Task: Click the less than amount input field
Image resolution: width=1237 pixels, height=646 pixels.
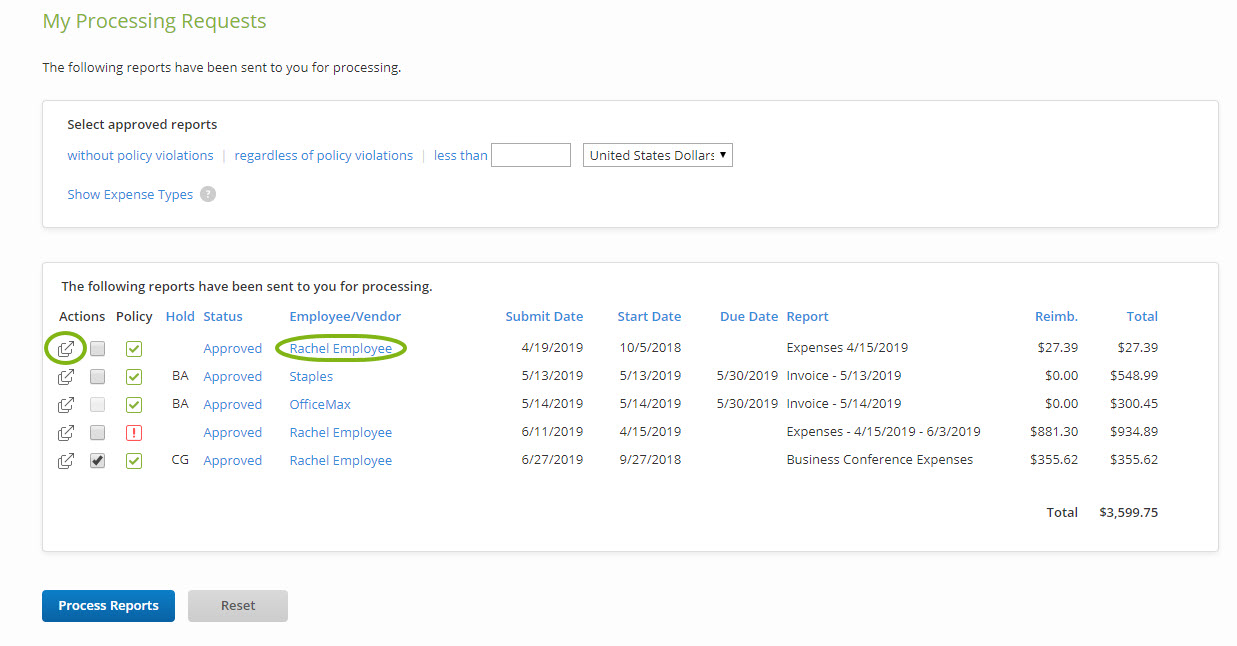Action: (x=530, y=155)
